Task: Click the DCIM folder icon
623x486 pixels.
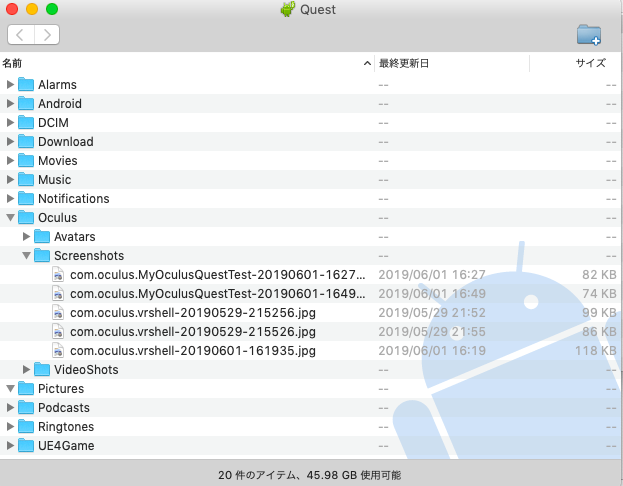Action: pos(26,122)
